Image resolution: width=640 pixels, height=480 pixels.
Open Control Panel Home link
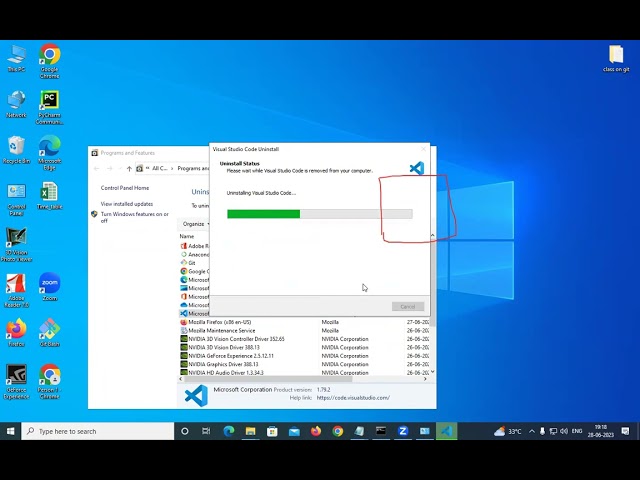[x=124, y=188]
